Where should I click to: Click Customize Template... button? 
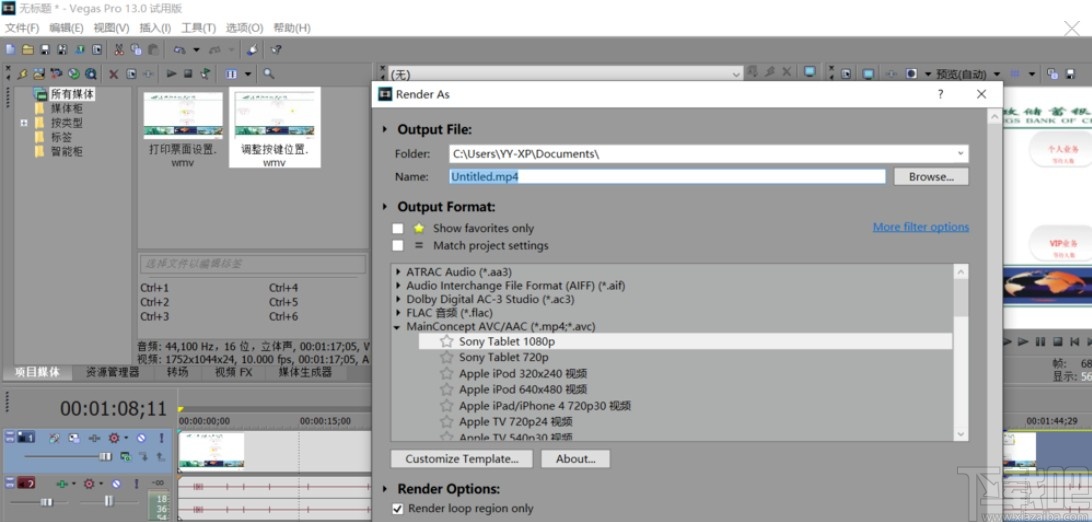[462, 459]
